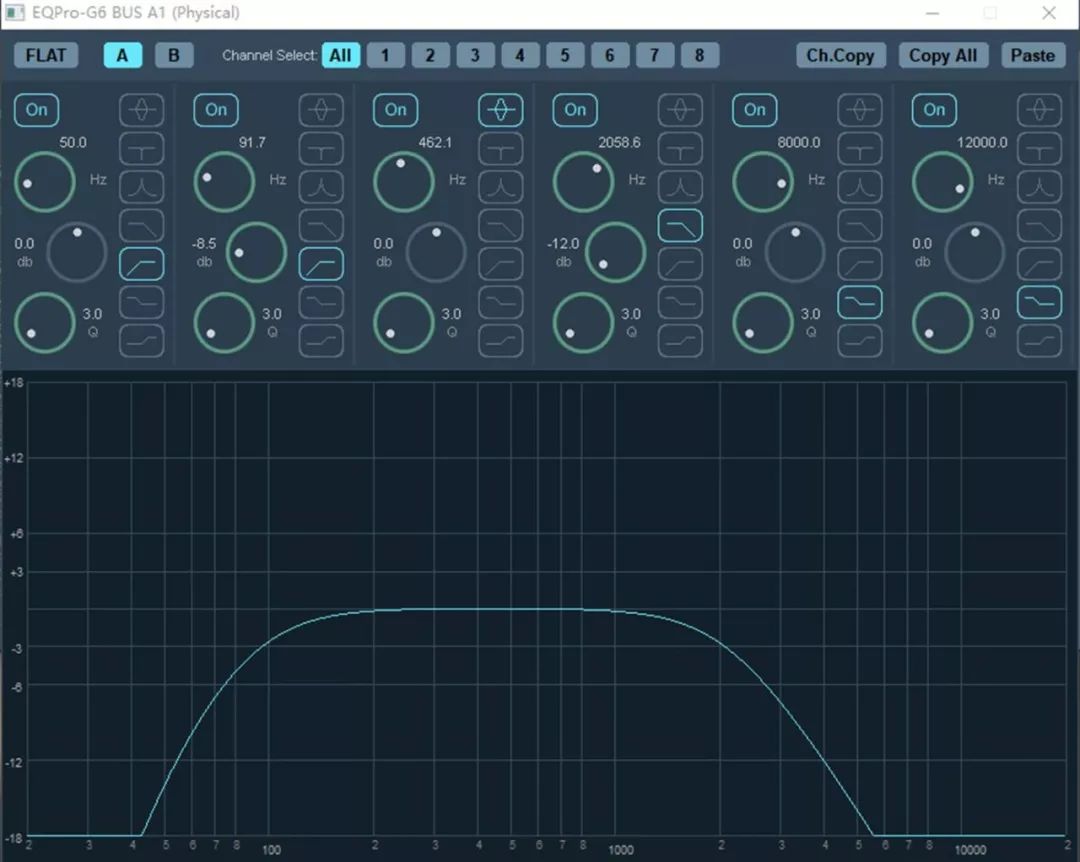Viewport: 1080px width, 862px height.
Task: Turn off the 12000.0 Hz band On switch
Action: pyautogui.click(x=934, y=110)
